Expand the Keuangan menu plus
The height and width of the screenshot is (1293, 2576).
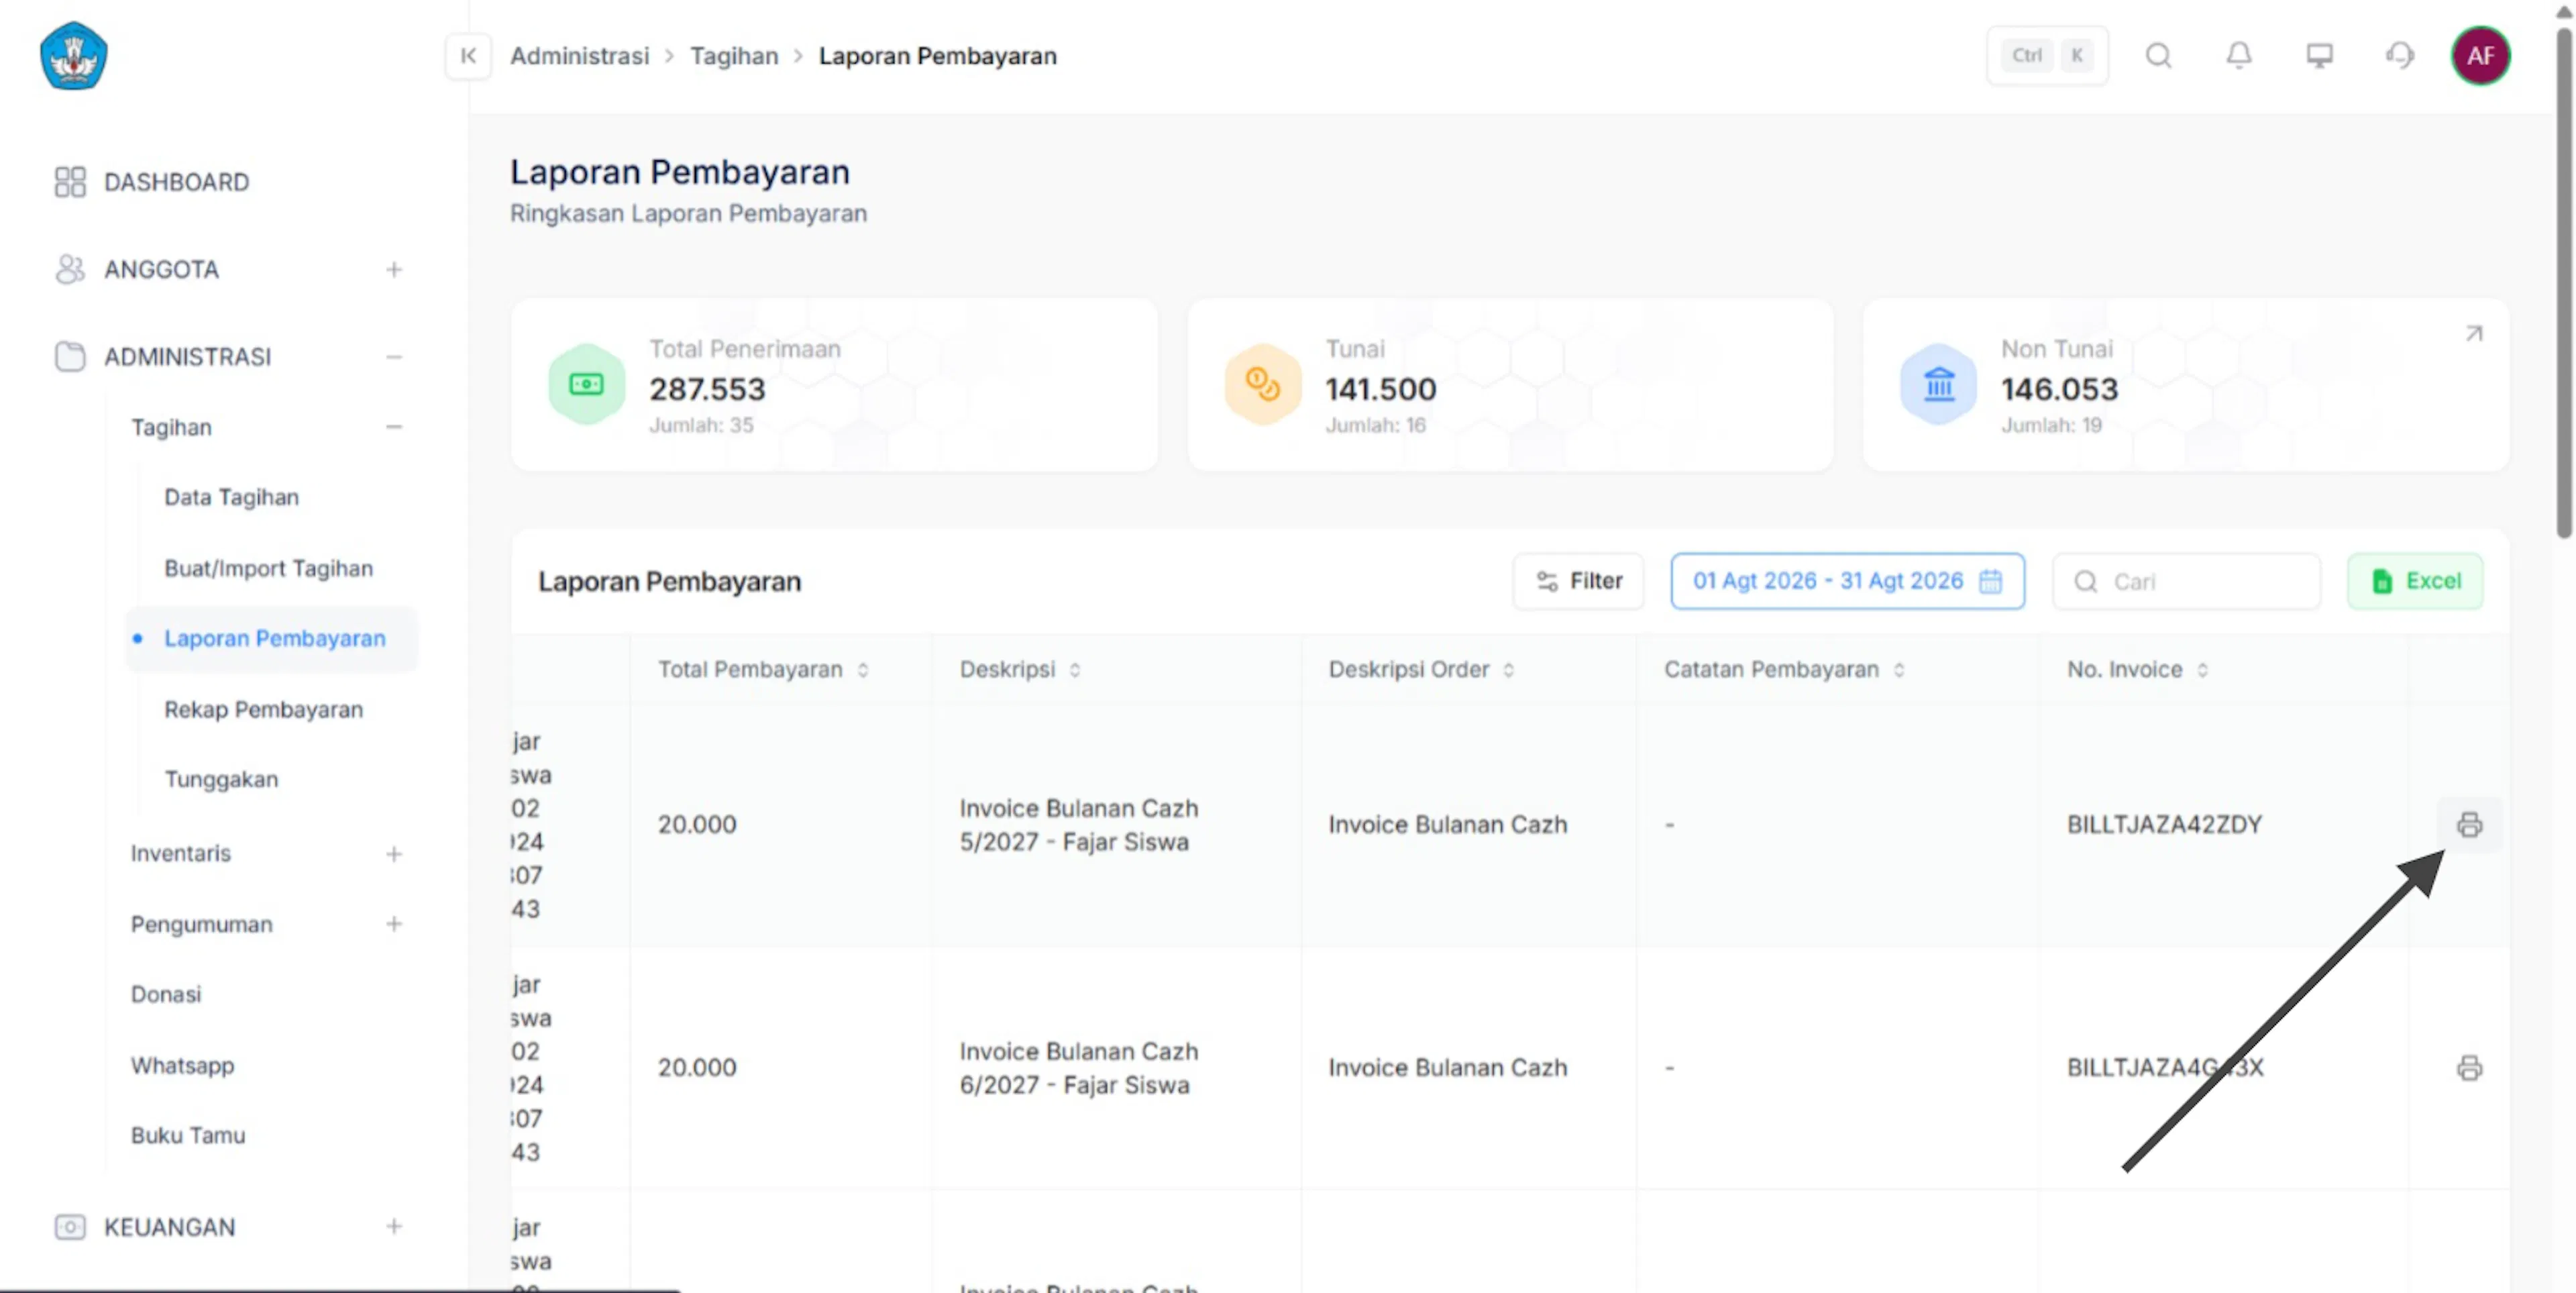[x=394, y=1227]
